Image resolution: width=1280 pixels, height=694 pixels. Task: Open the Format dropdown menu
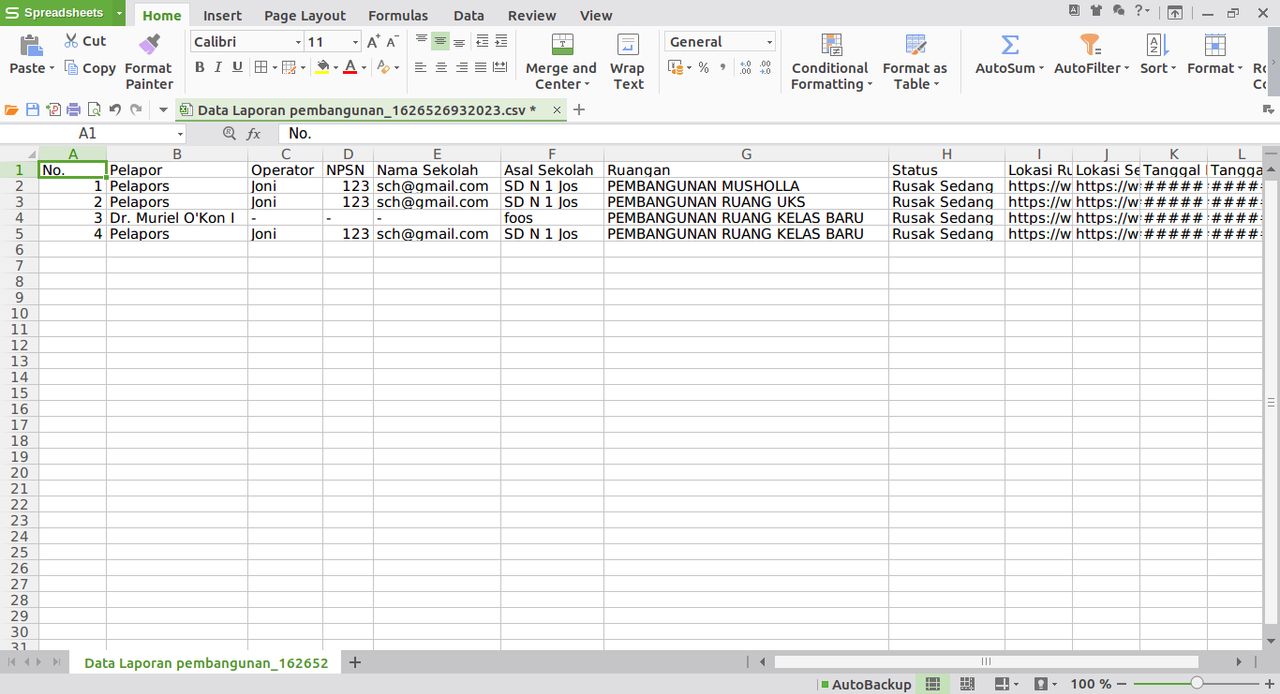click(1215, 55)
